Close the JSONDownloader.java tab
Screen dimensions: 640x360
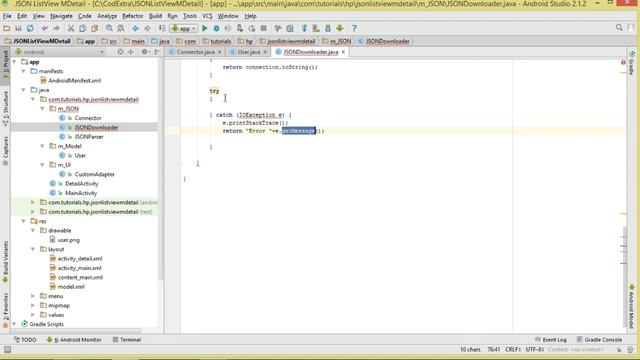pos(343,52)
